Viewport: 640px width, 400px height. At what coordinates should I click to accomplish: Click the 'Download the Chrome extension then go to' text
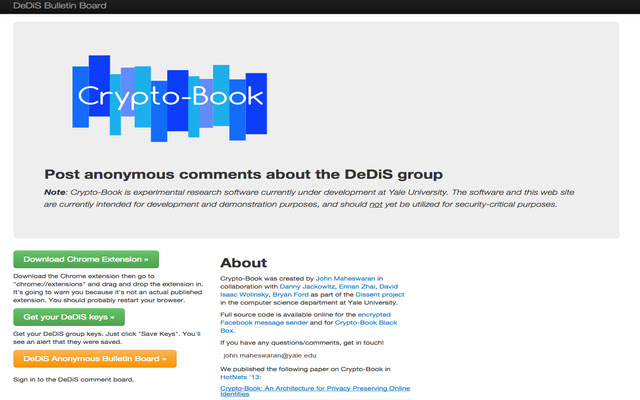84,276
